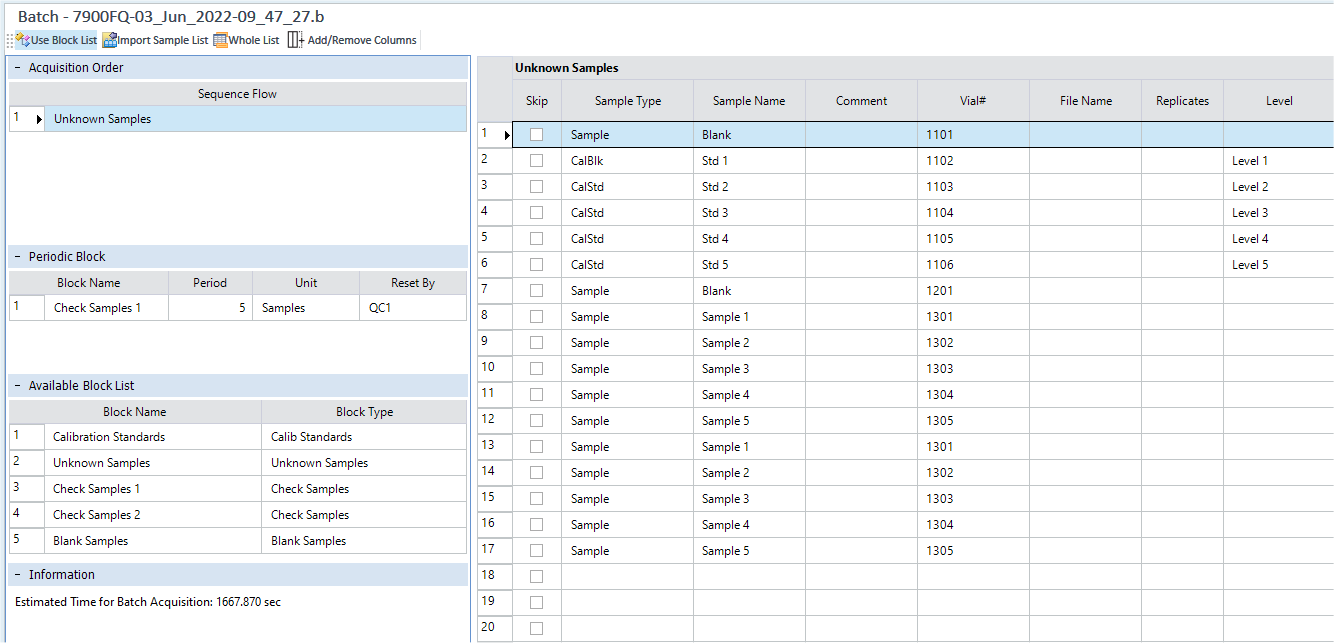Click the Calib Standards block type cell
This screenshot has height=643, width=1334.
point(364,437)
